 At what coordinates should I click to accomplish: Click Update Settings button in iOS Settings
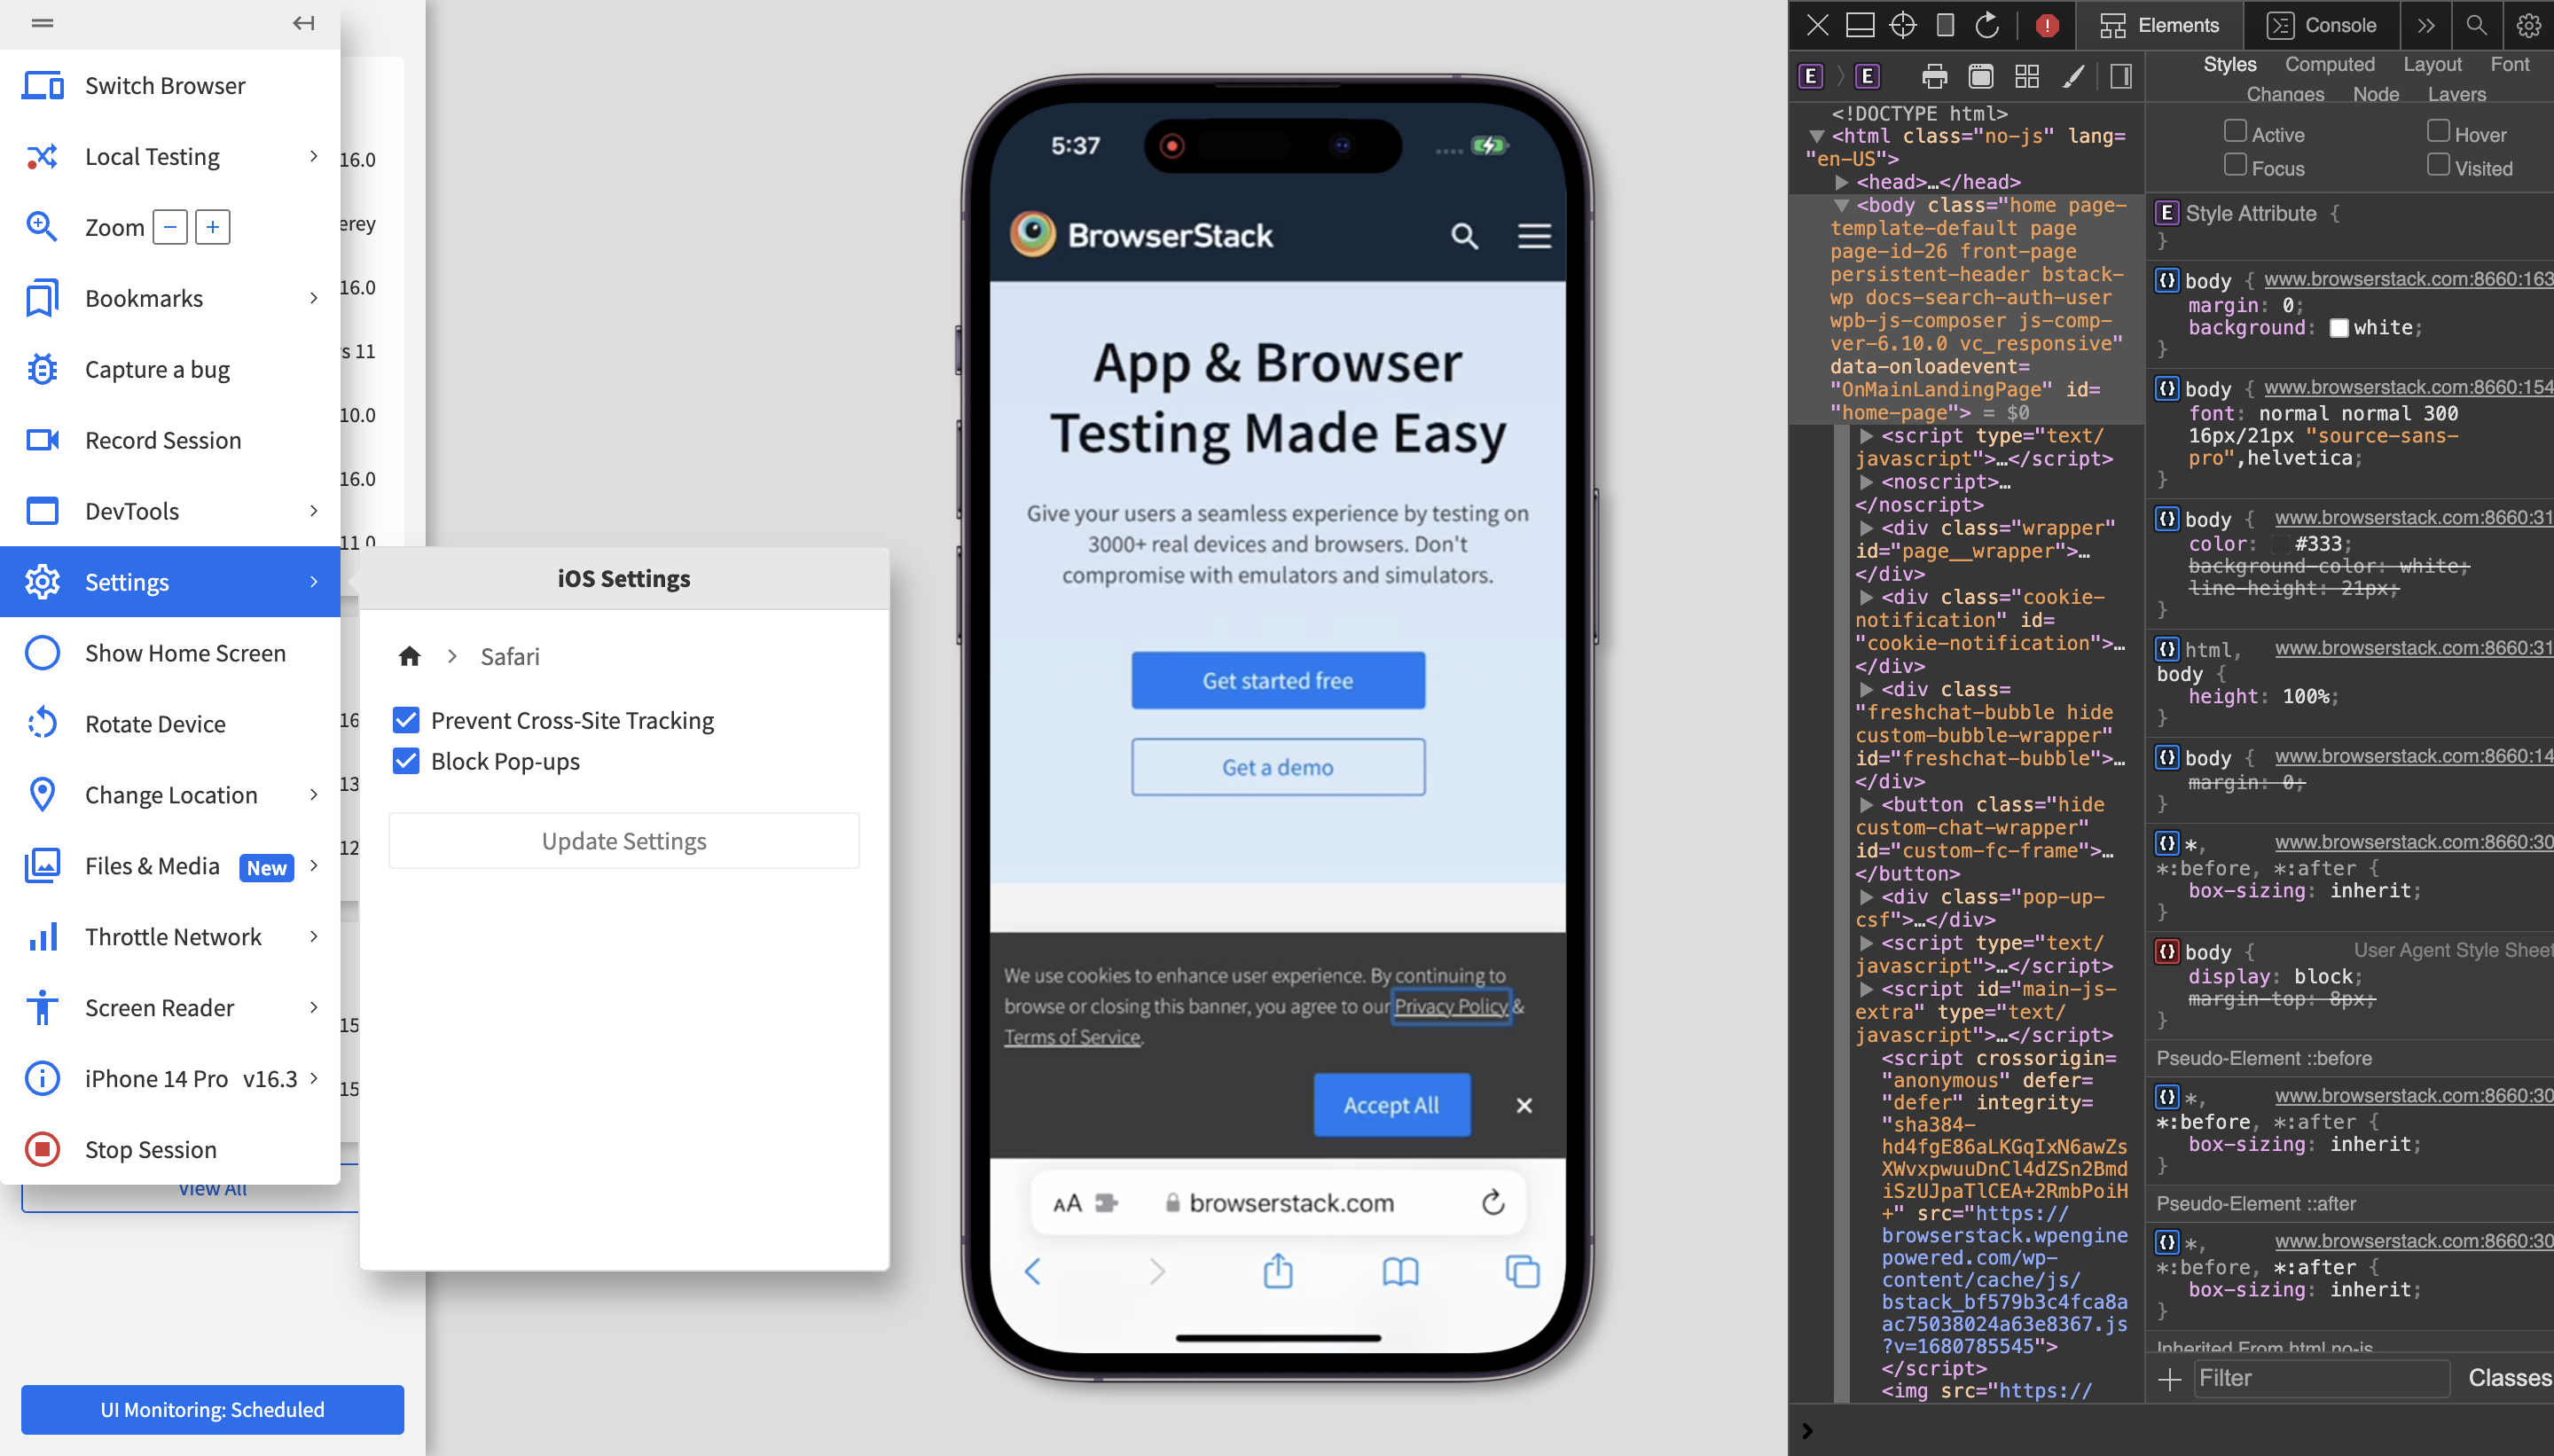(623, 839)
